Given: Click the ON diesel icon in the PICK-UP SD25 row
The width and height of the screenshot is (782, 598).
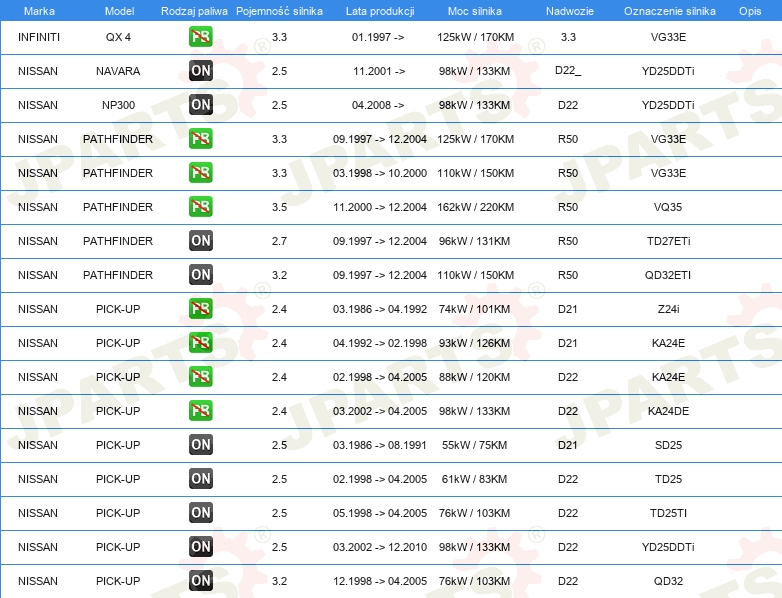Looking at the screenshot, I should pyautogui.click(x=200, y=445).
